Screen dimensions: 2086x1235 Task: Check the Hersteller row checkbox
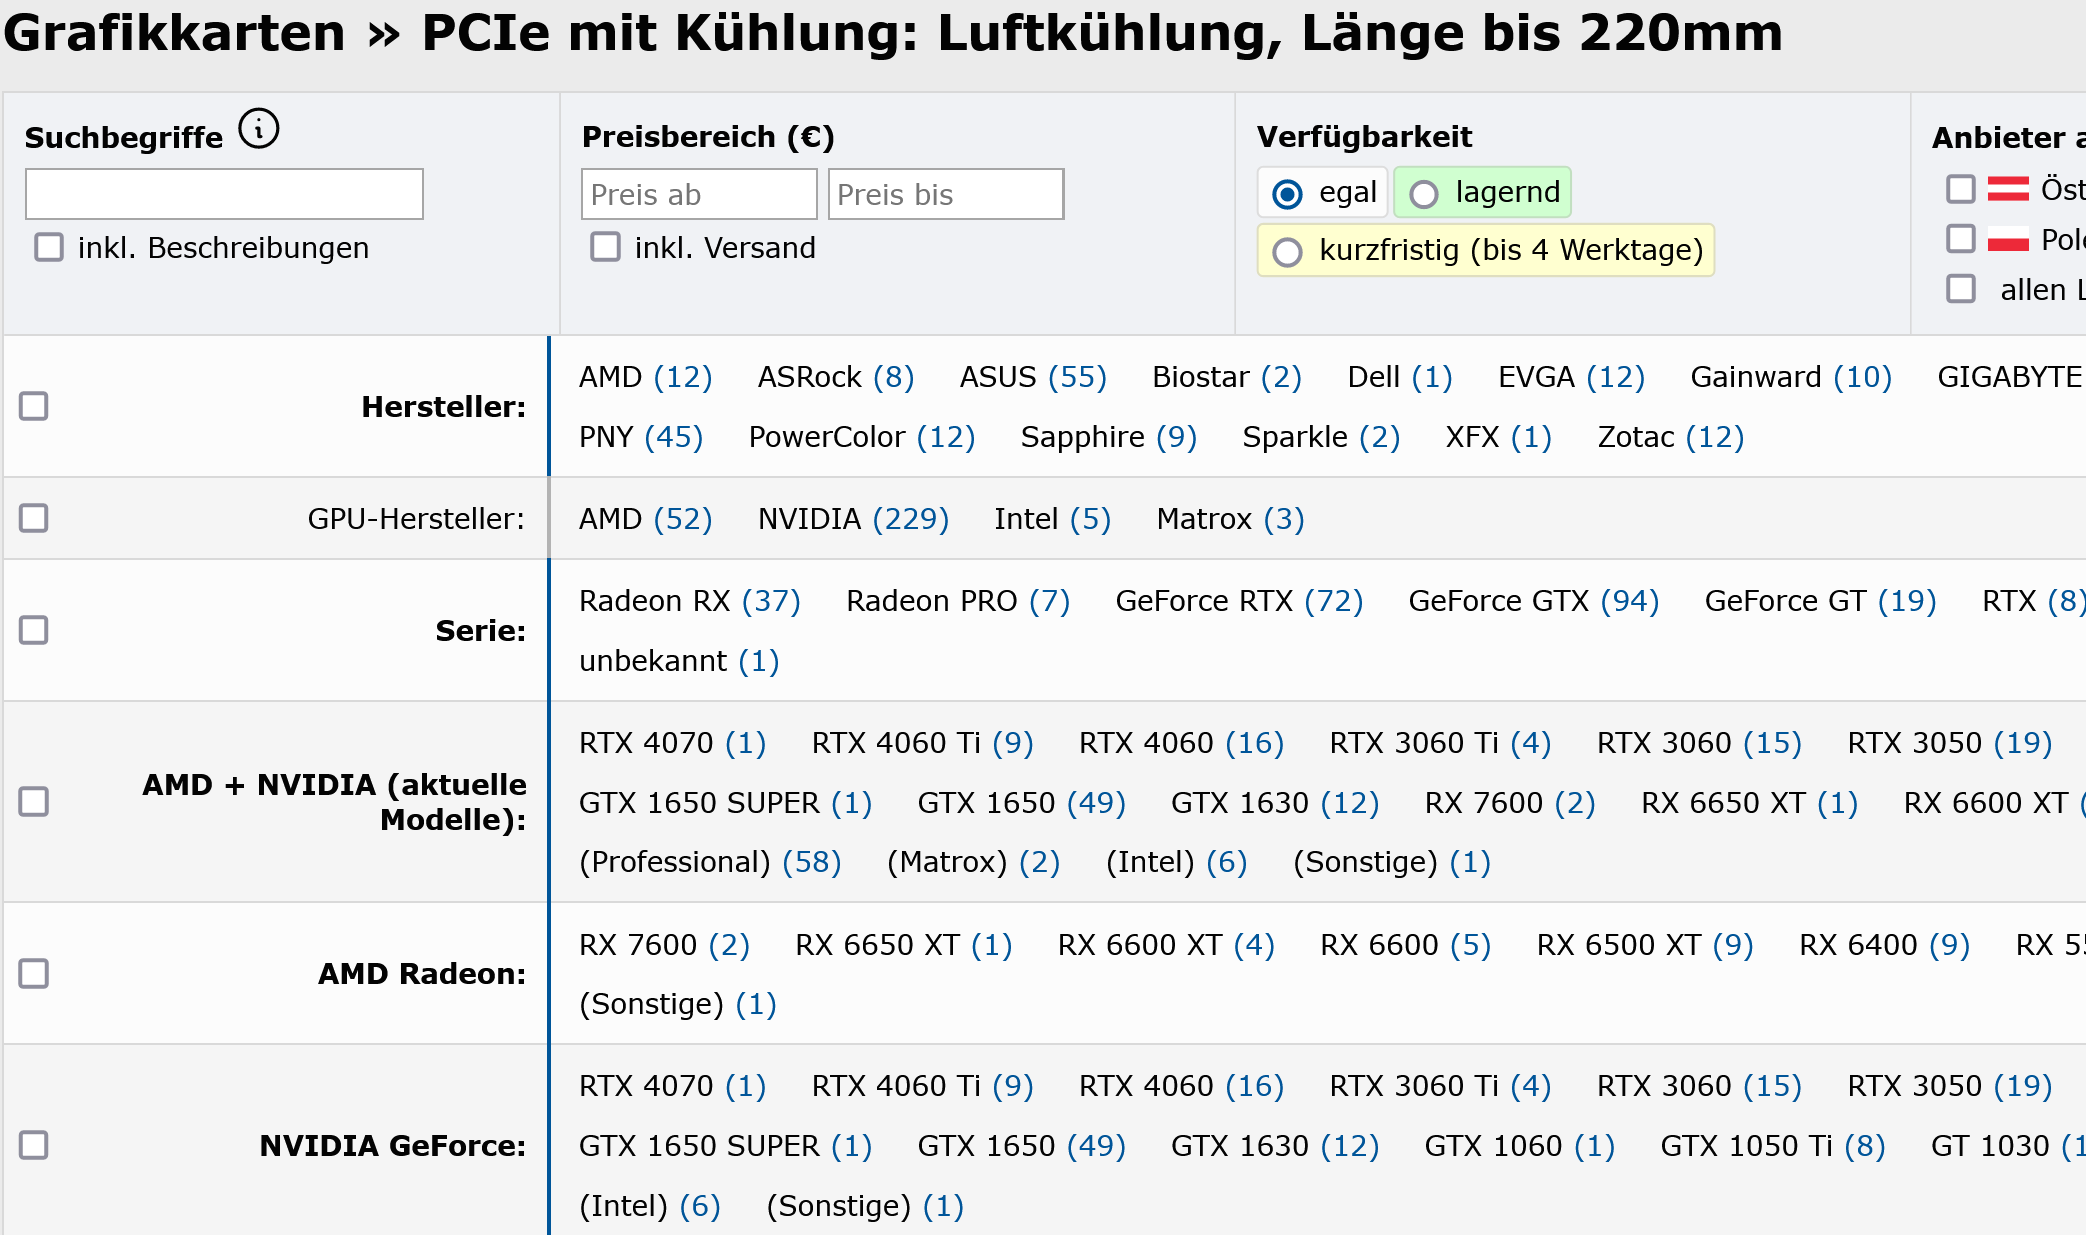coord(34,406)
